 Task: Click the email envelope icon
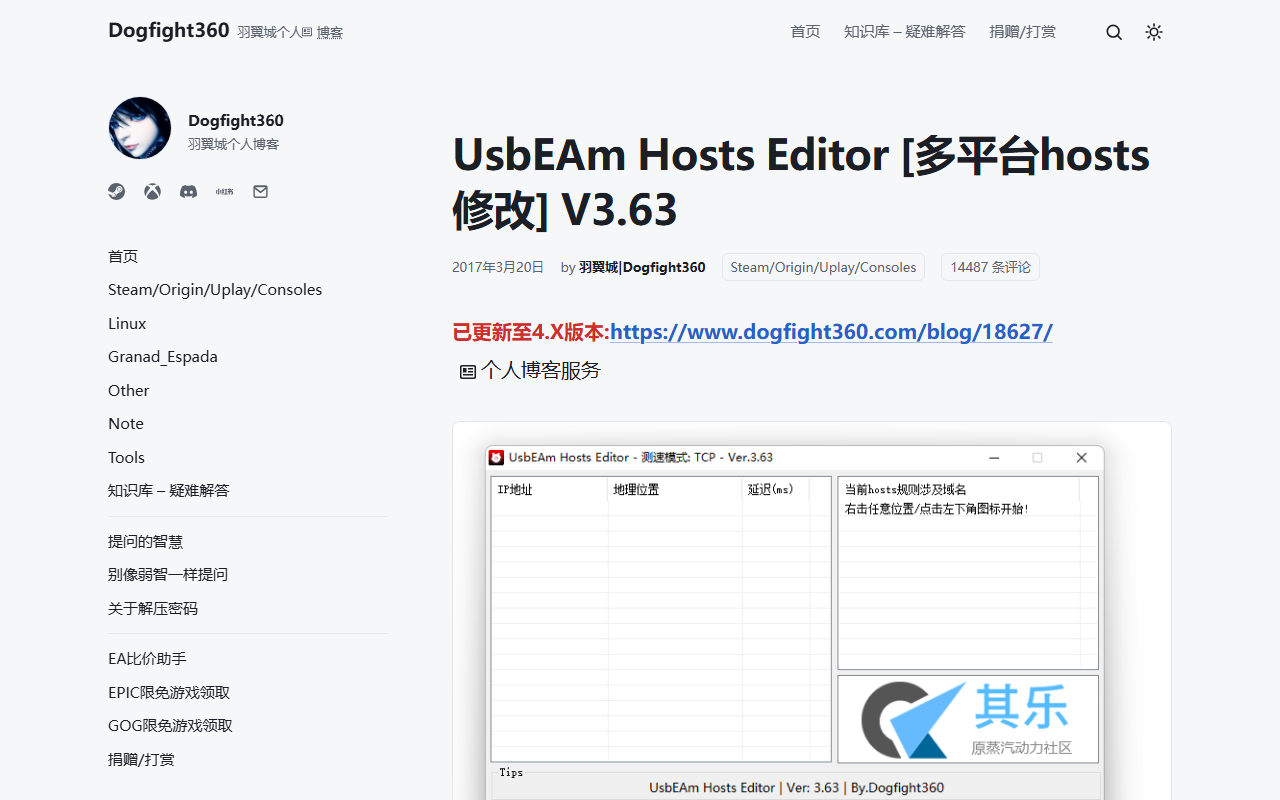tap(260, 191)
